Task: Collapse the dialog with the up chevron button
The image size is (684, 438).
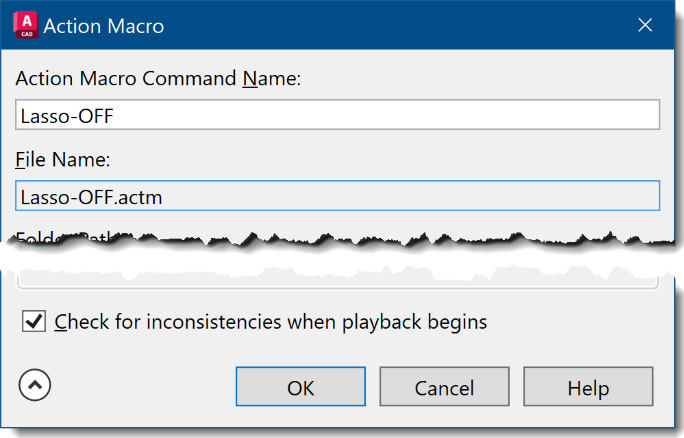Action: click(x=35, y=385)
